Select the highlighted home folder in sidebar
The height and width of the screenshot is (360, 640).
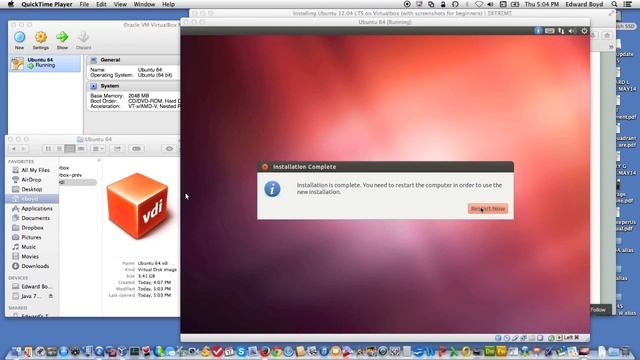(32, 199)
